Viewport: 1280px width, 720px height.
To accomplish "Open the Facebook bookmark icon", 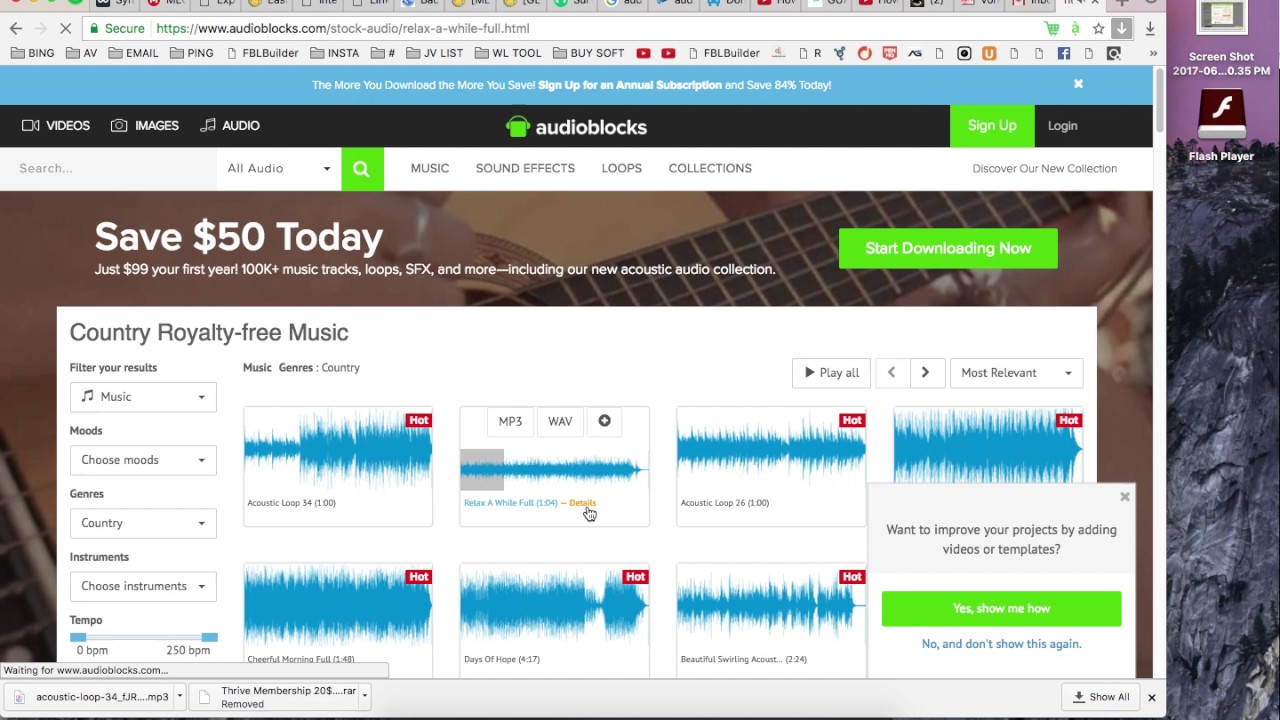I will pyautogui.click(x=1064, y=53).
